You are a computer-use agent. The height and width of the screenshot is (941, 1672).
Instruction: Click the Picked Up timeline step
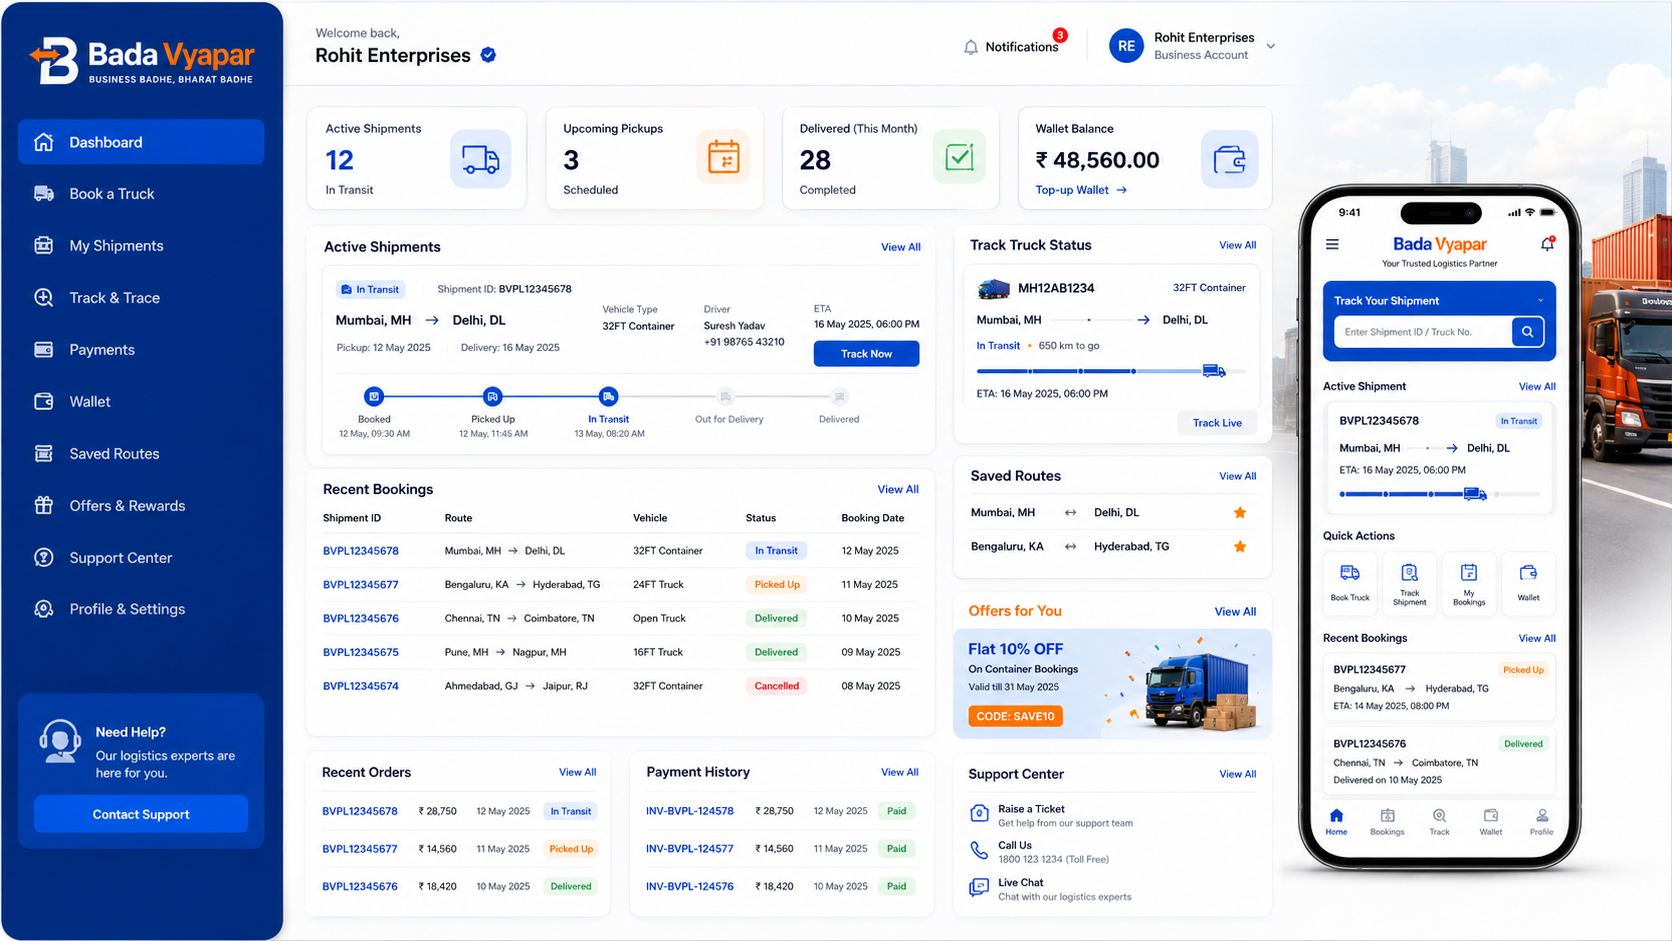[492, 397]
